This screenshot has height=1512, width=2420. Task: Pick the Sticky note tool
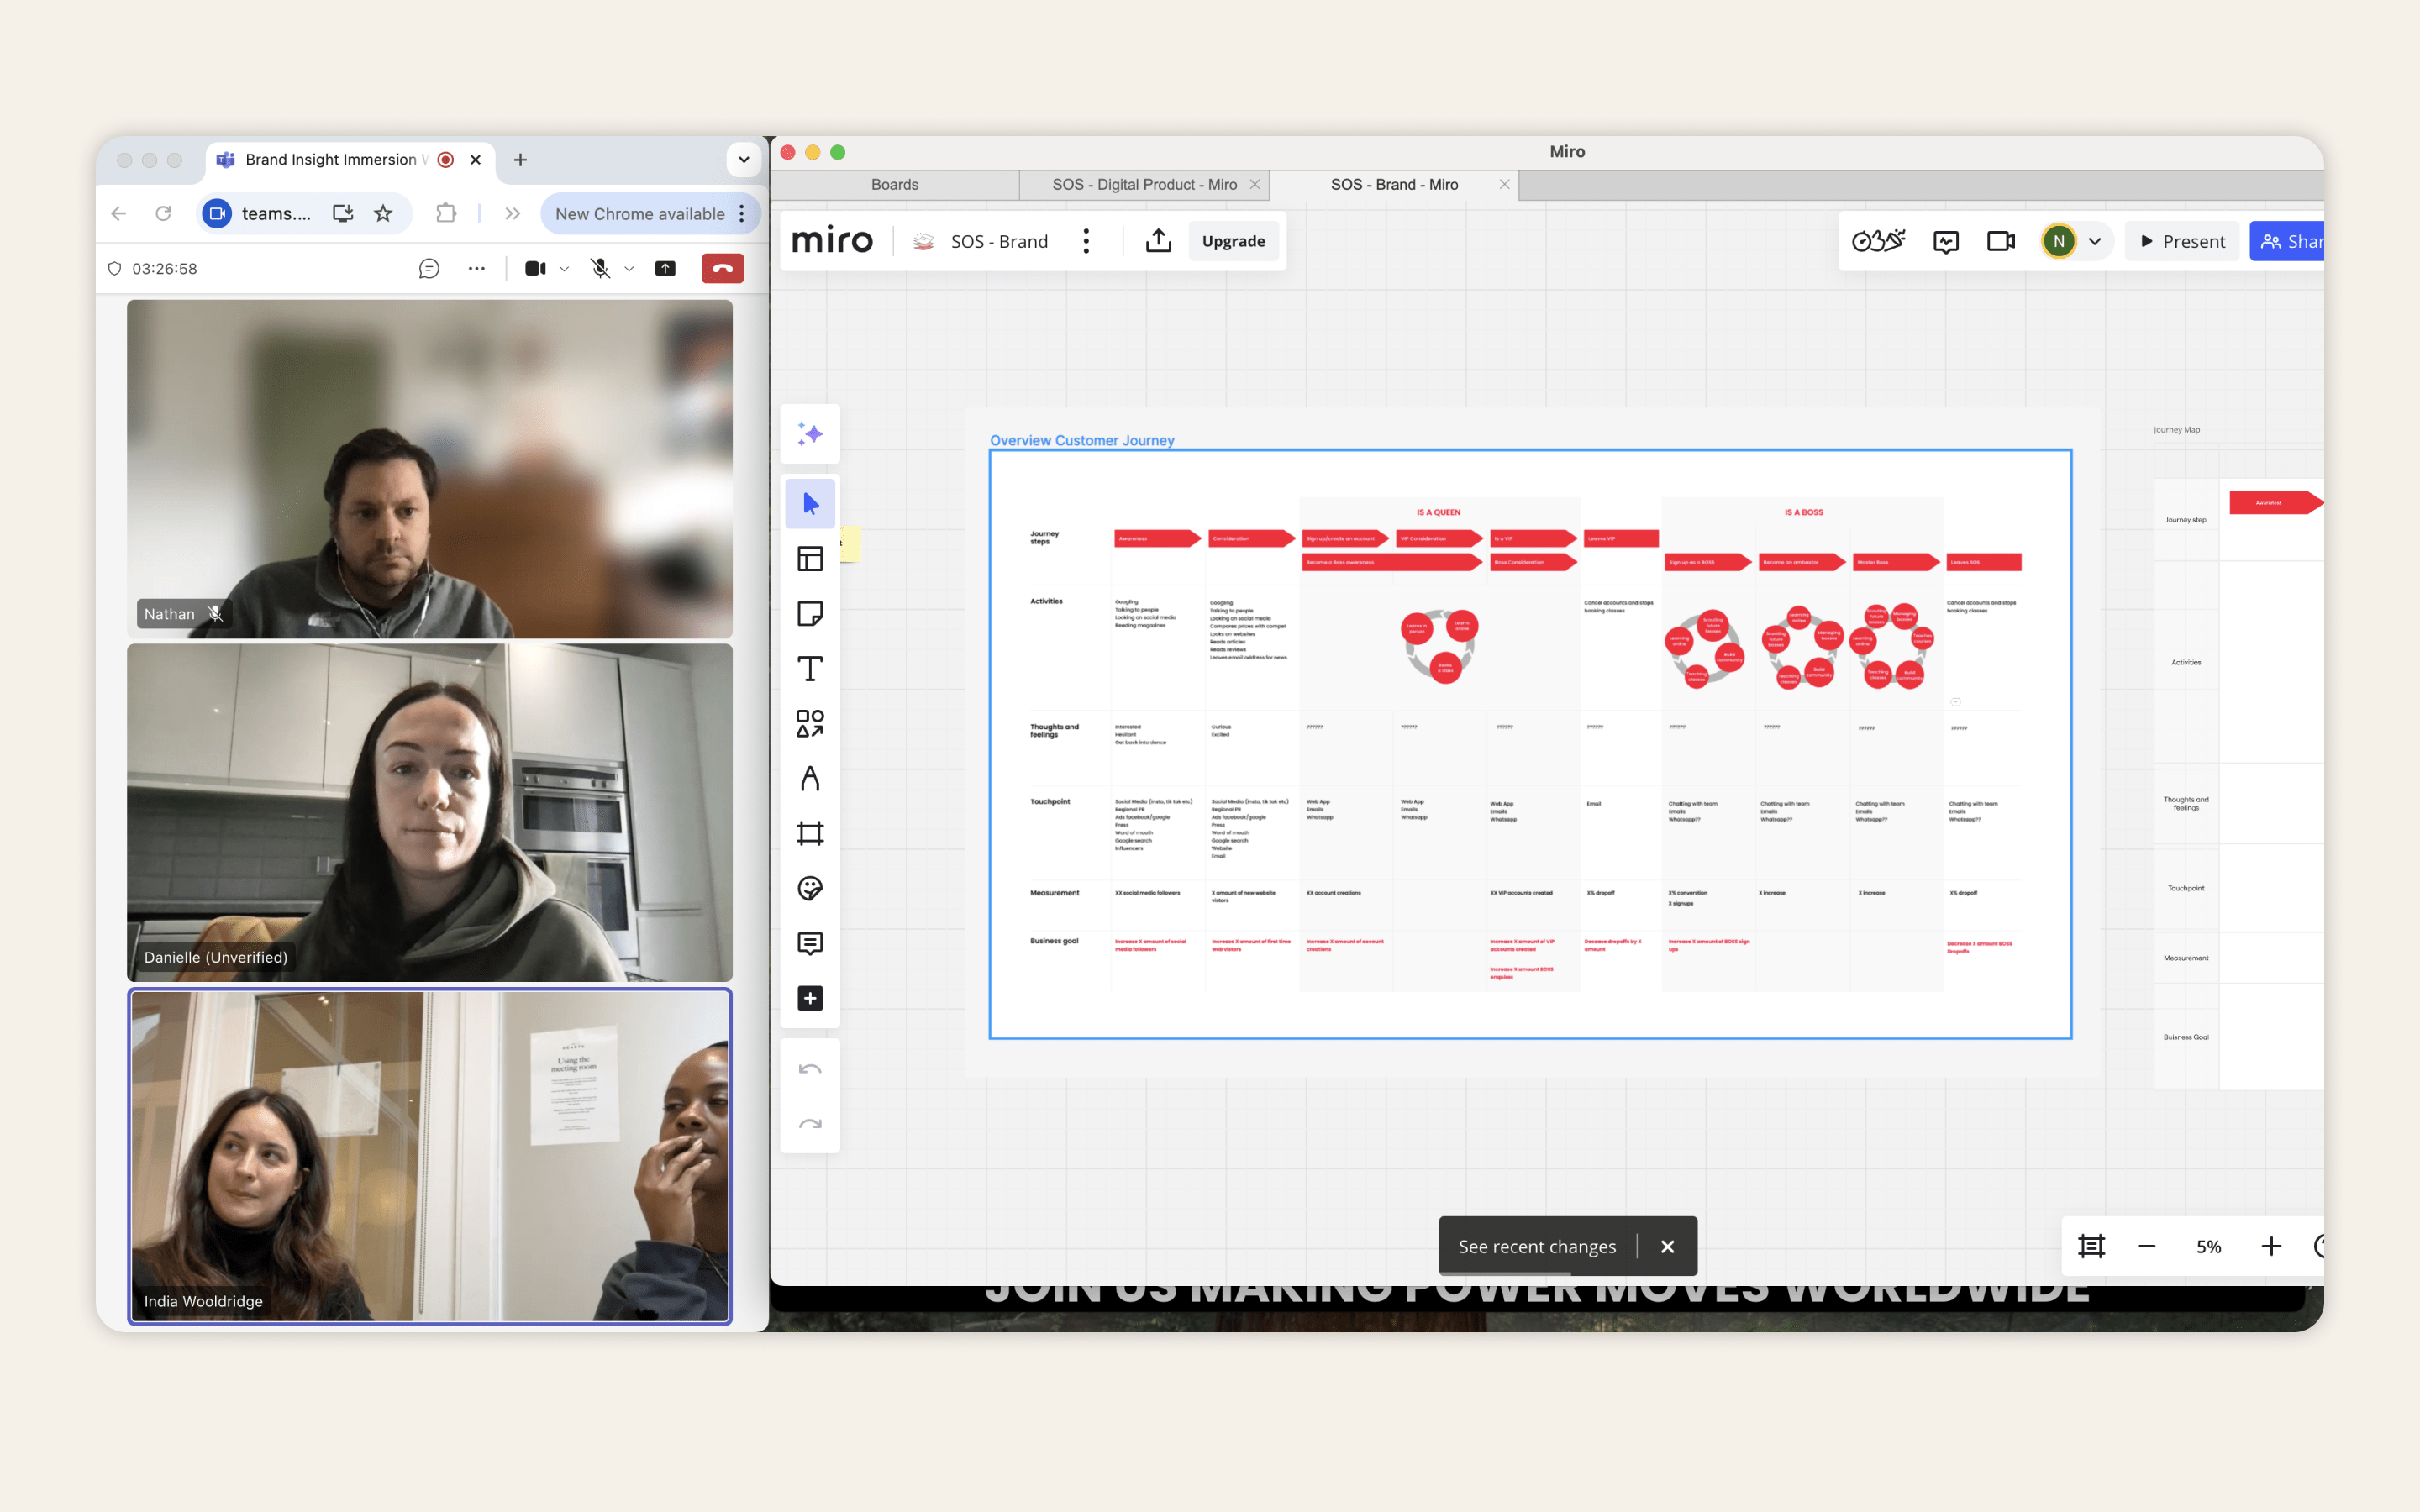[809, 613]
